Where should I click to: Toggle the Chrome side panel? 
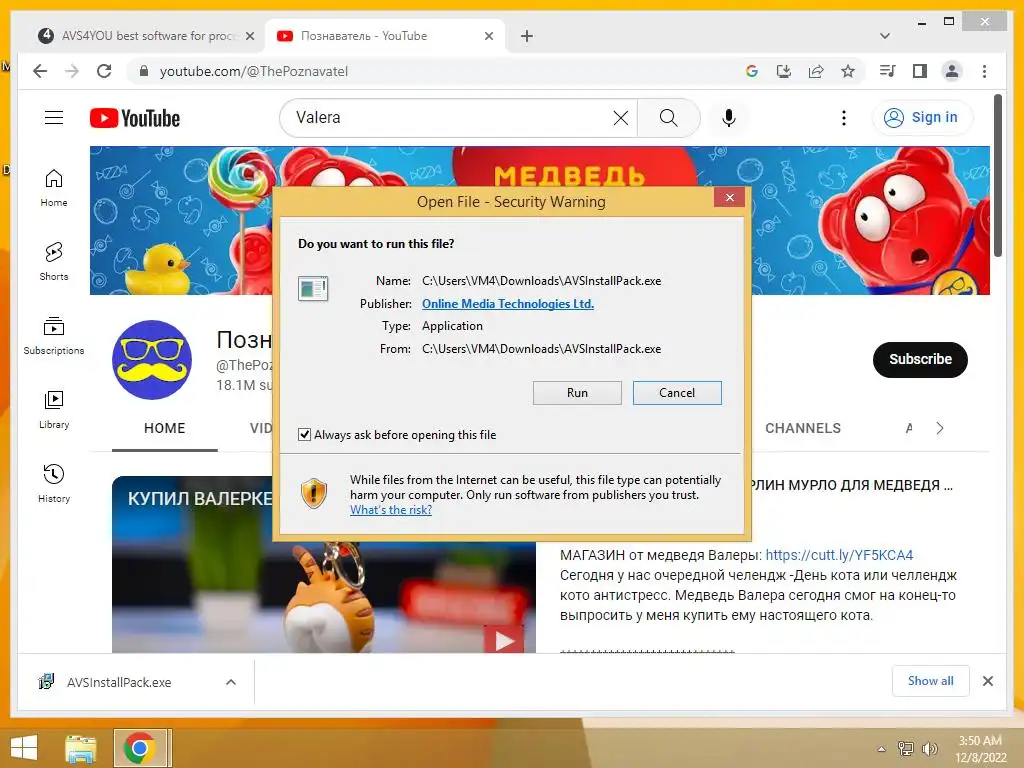pyautogui.click(x=920, y=71)
